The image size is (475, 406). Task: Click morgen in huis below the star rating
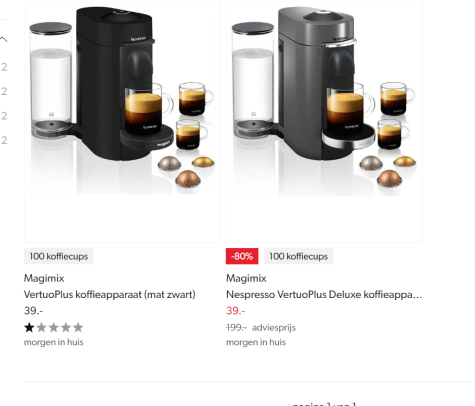[x=54, y=342]
